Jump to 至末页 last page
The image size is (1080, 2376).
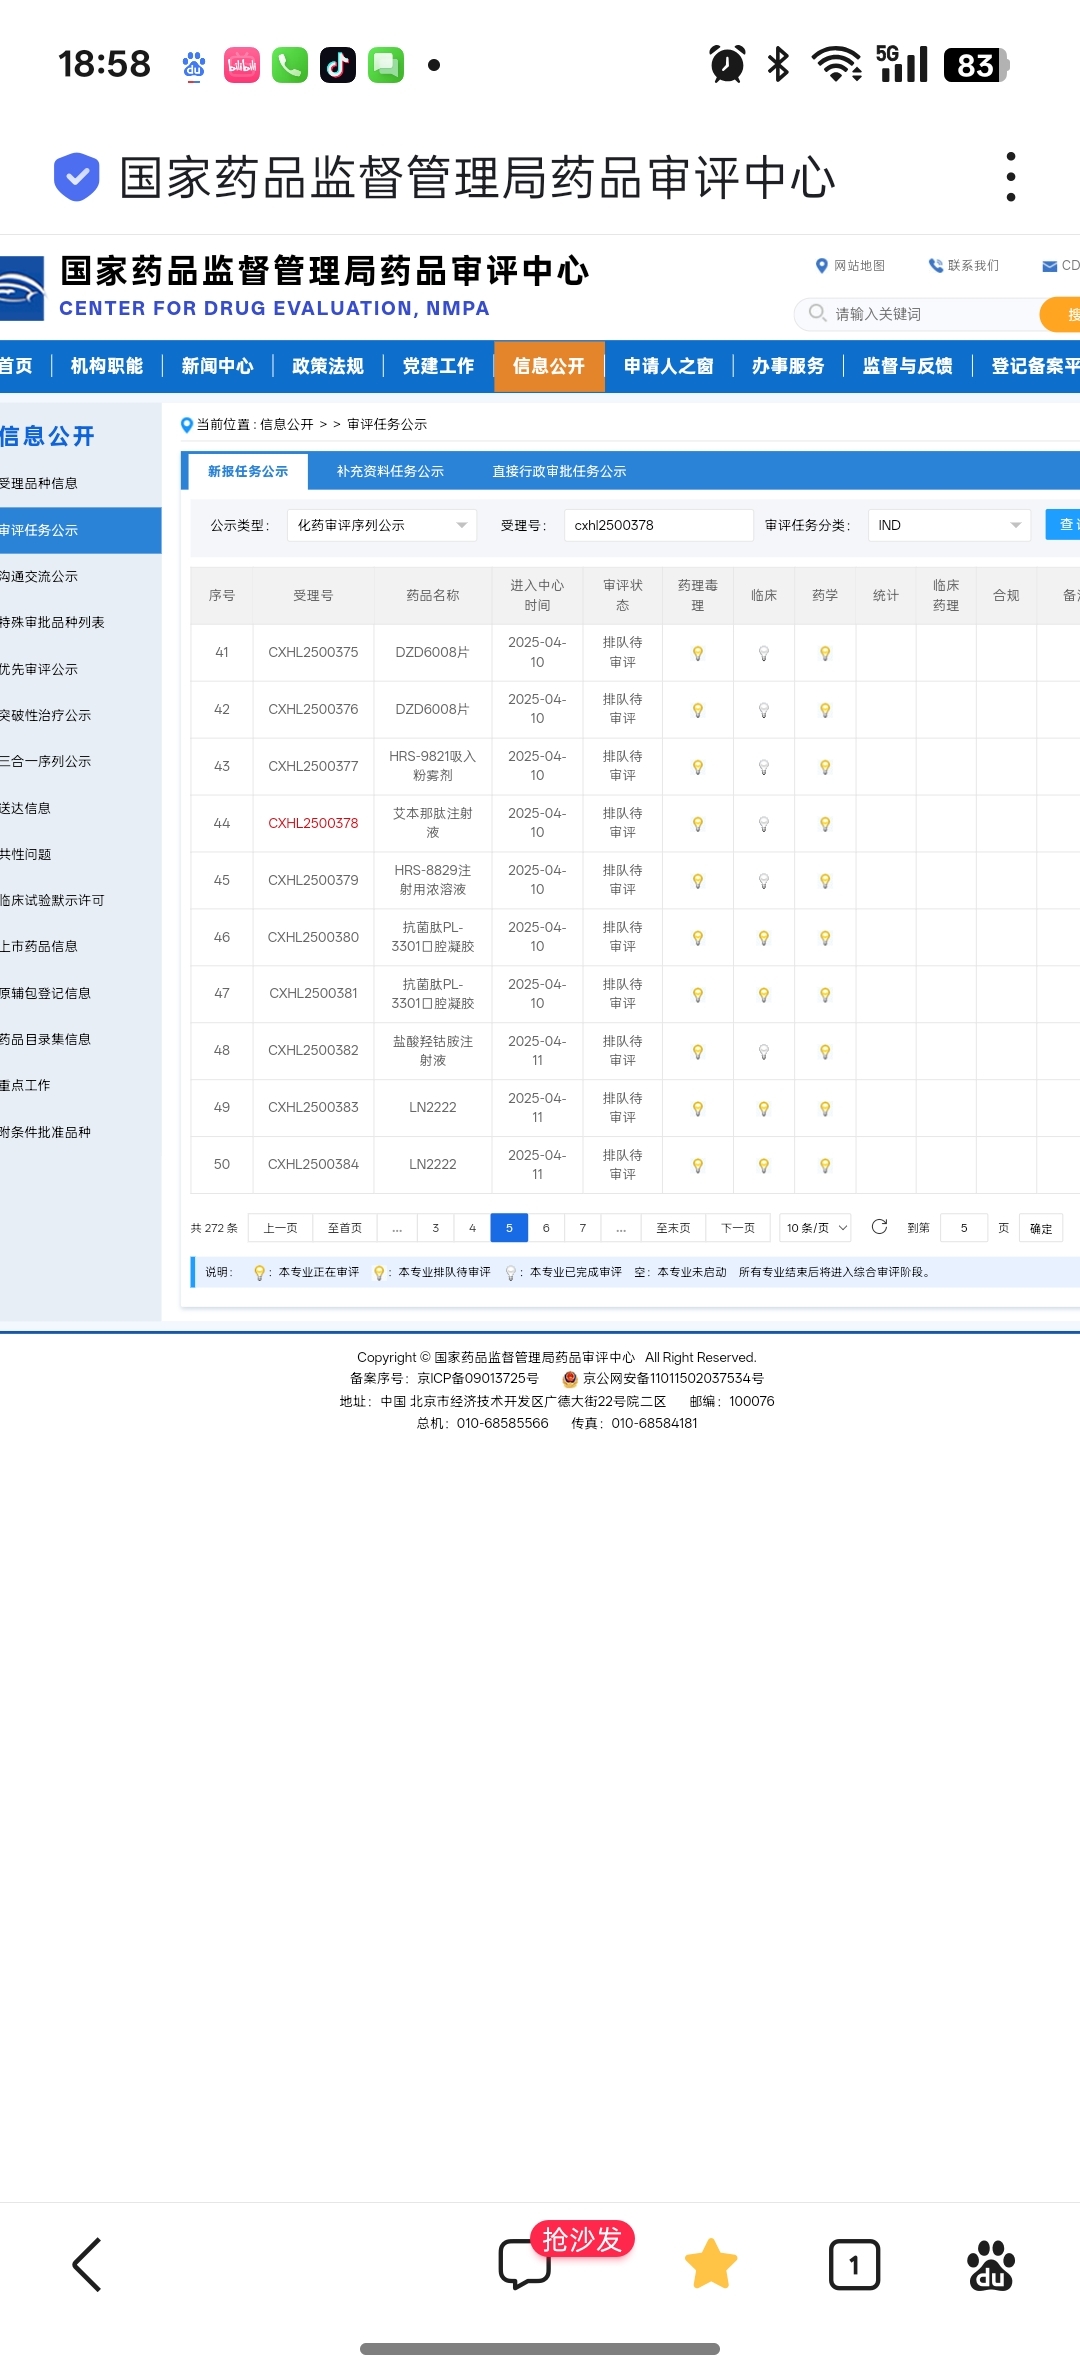click(x=673, y=1228)
